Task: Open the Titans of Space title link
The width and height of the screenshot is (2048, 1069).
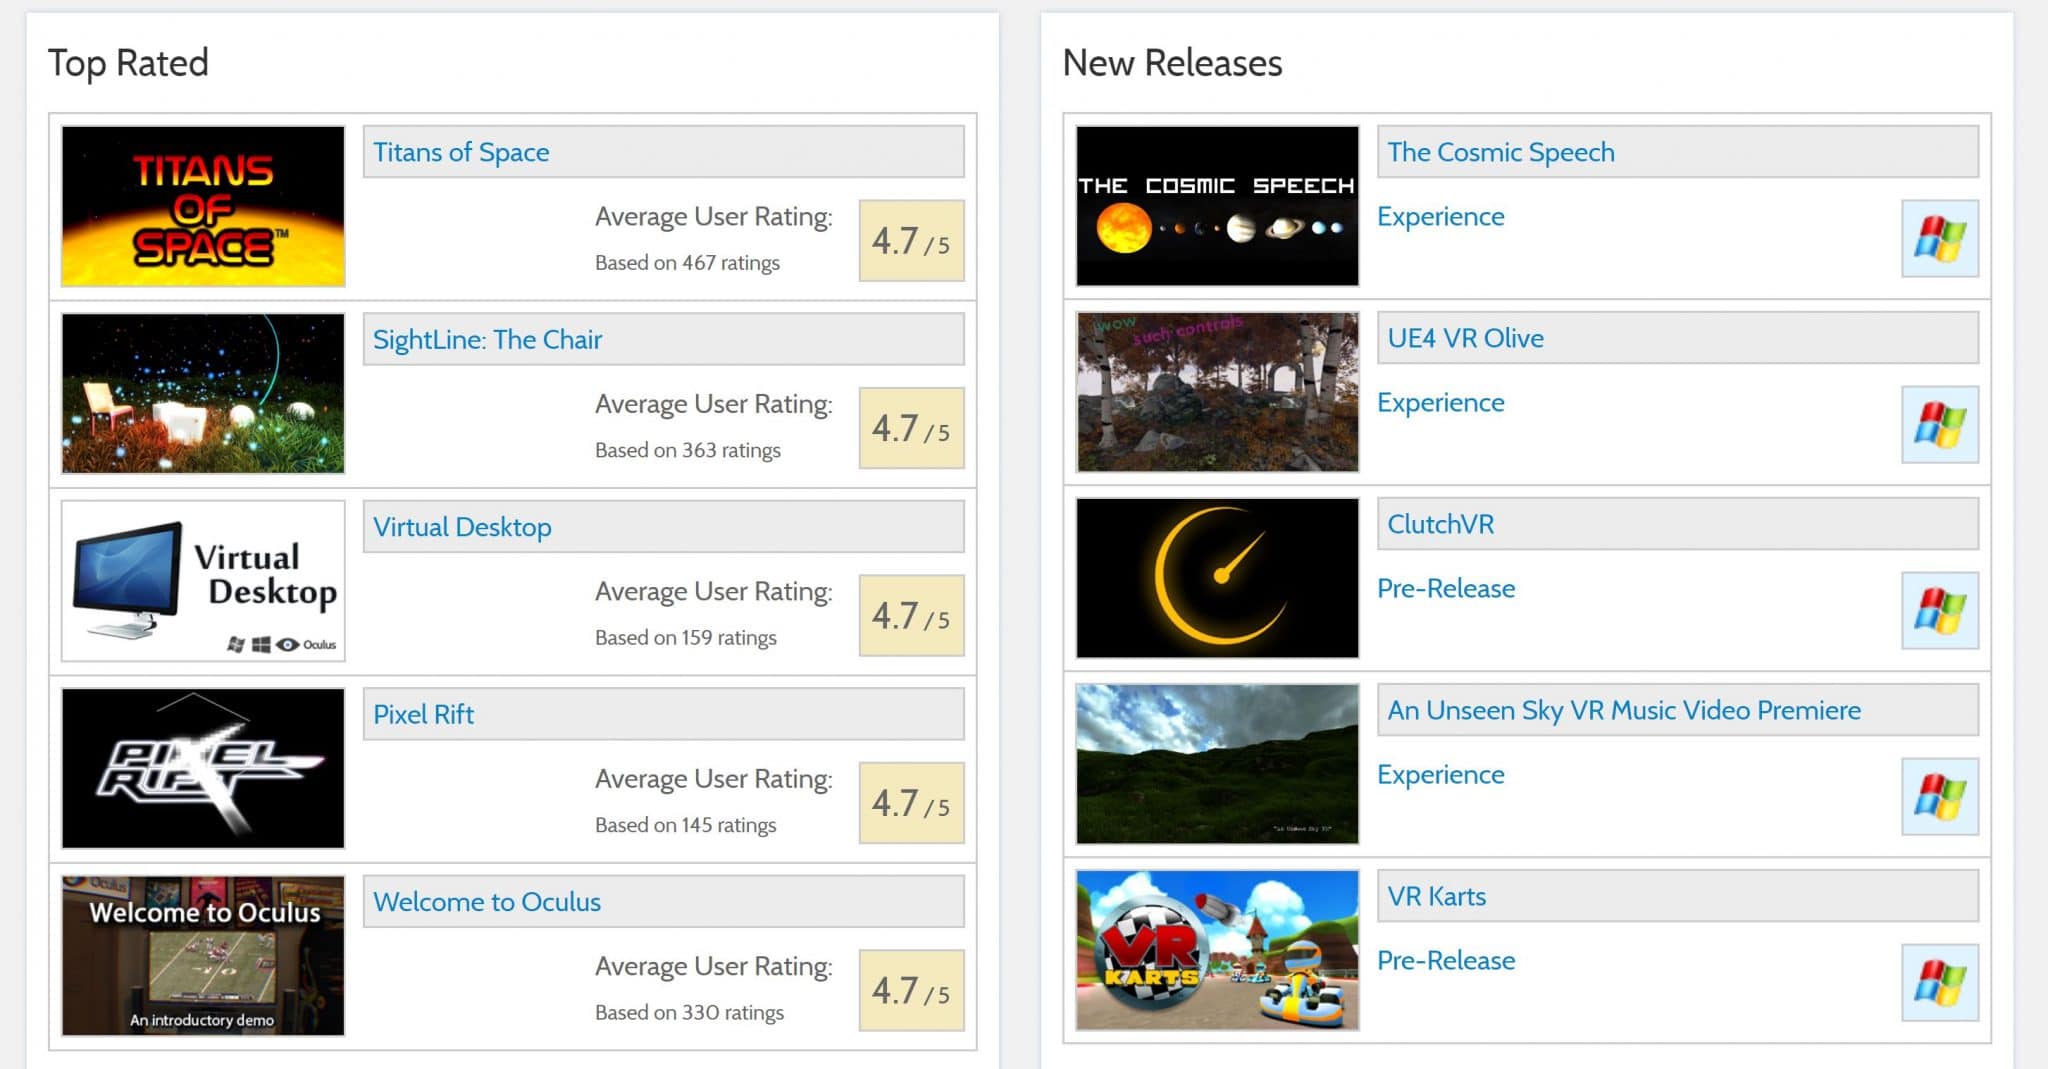Action: coord(461,152)
